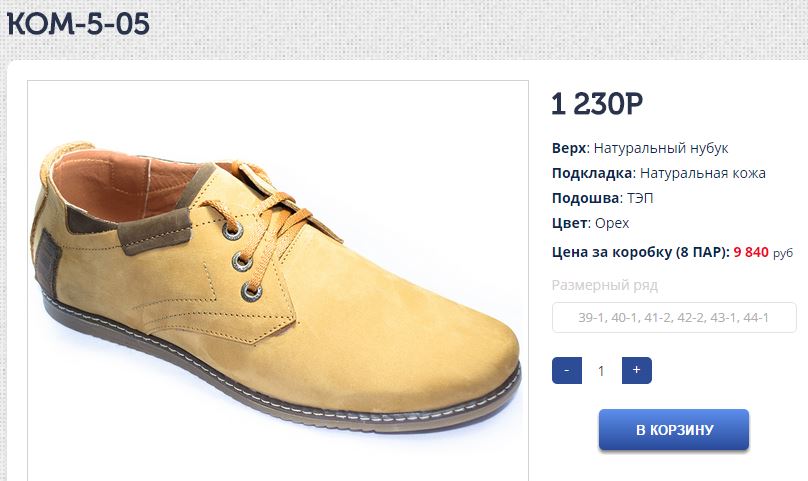This screenshot has height=481, width=808.
Task: Click the metal eyelets on the shoe
Action: click(241, 260)
